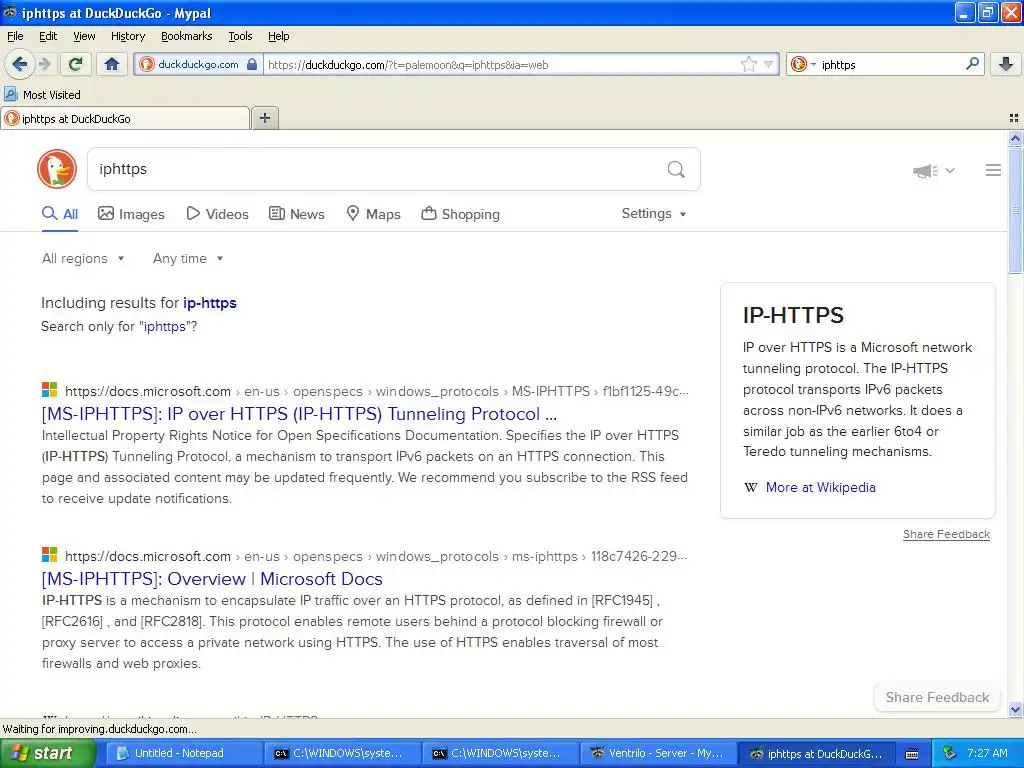Reload the current page
1024x768 pixels.
(x=76, y=64)
